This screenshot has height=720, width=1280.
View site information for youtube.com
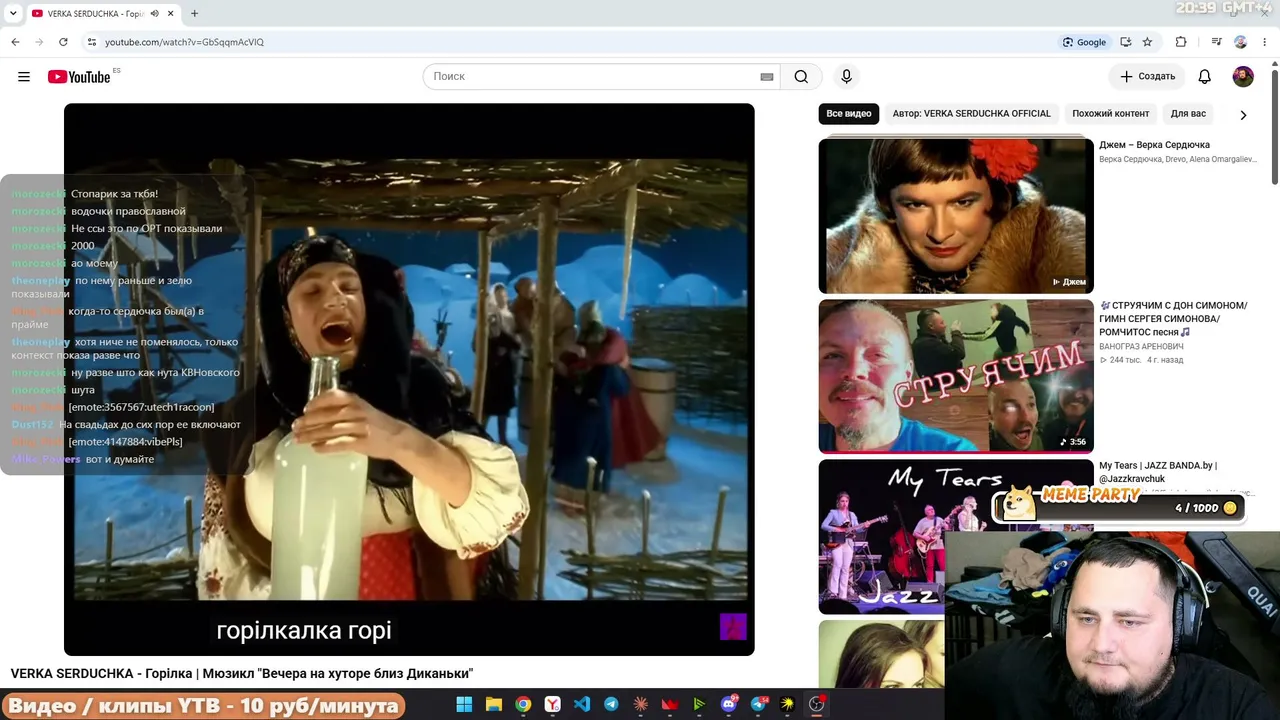92,42
